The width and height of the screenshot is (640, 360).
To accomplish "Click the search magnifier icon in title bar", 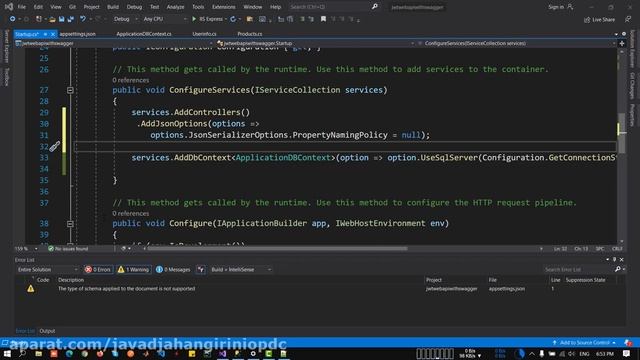I will click(x=375, y=7).
